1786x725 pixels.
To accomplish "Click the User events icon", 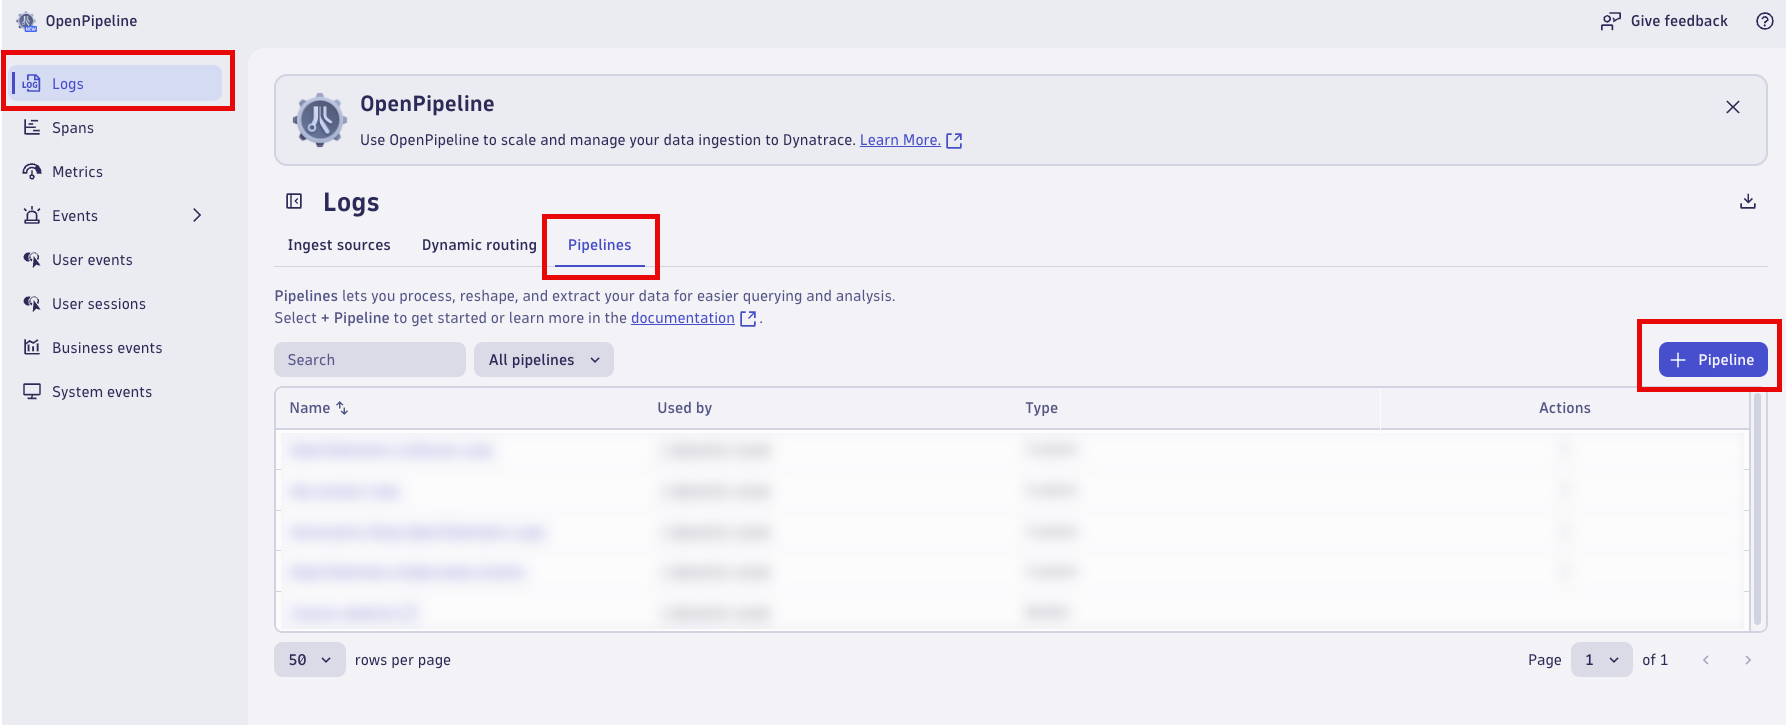I will [x=32, y=259].
